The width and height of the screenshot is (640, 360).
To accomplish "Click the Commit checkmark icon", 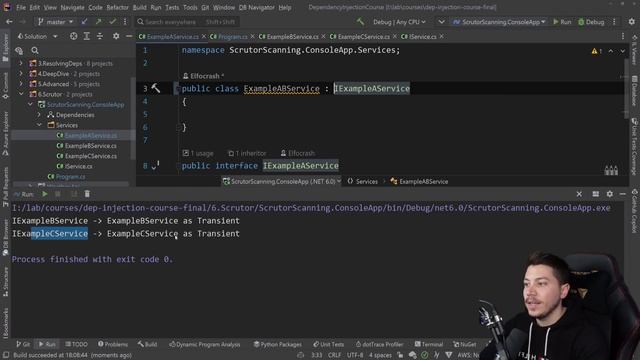I will point(112,22).
